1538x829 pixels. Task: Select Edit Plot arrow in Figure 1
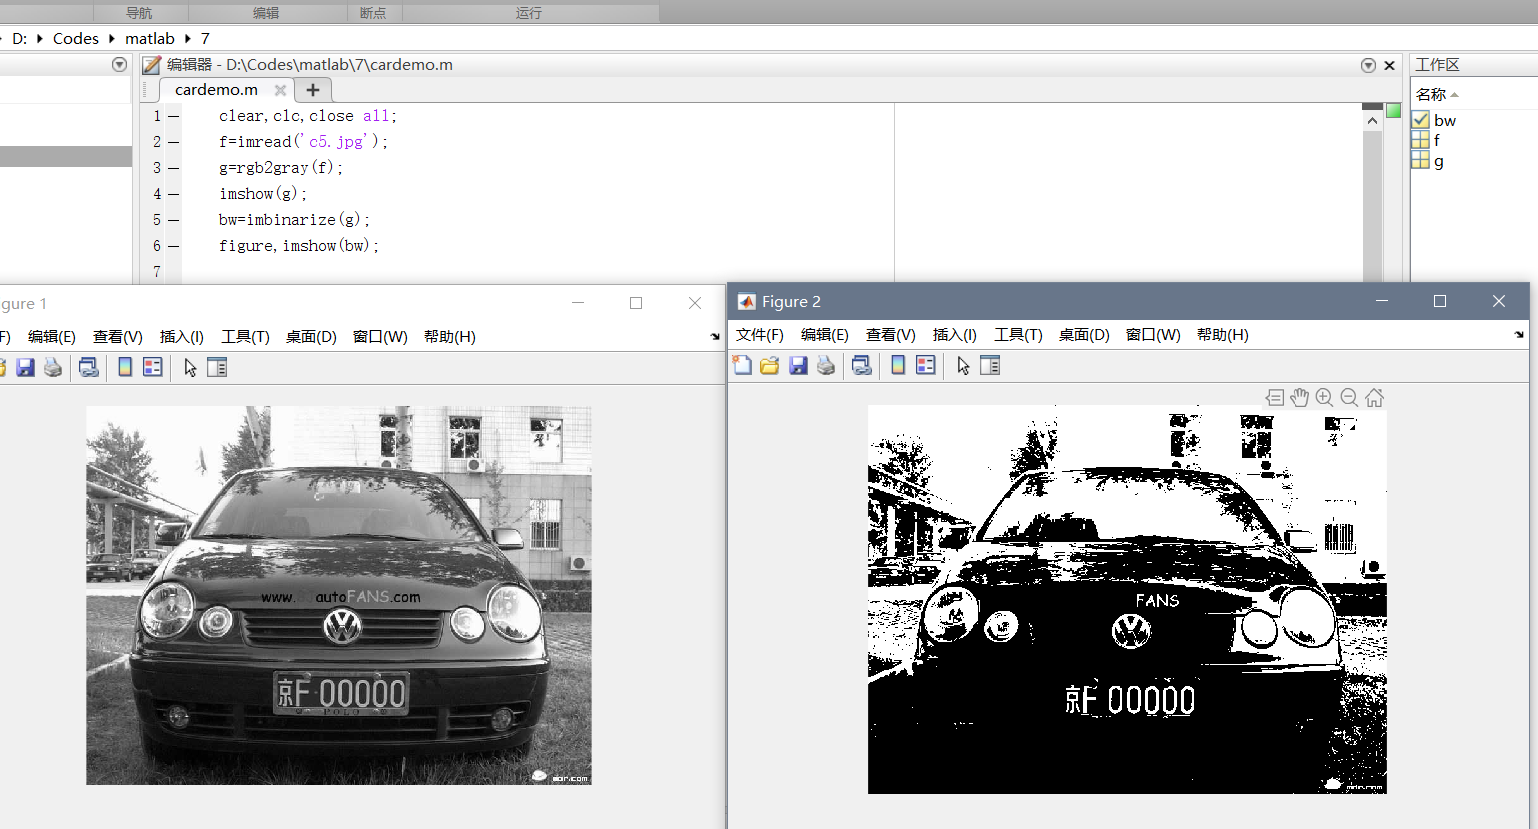[x=190, y=368]
